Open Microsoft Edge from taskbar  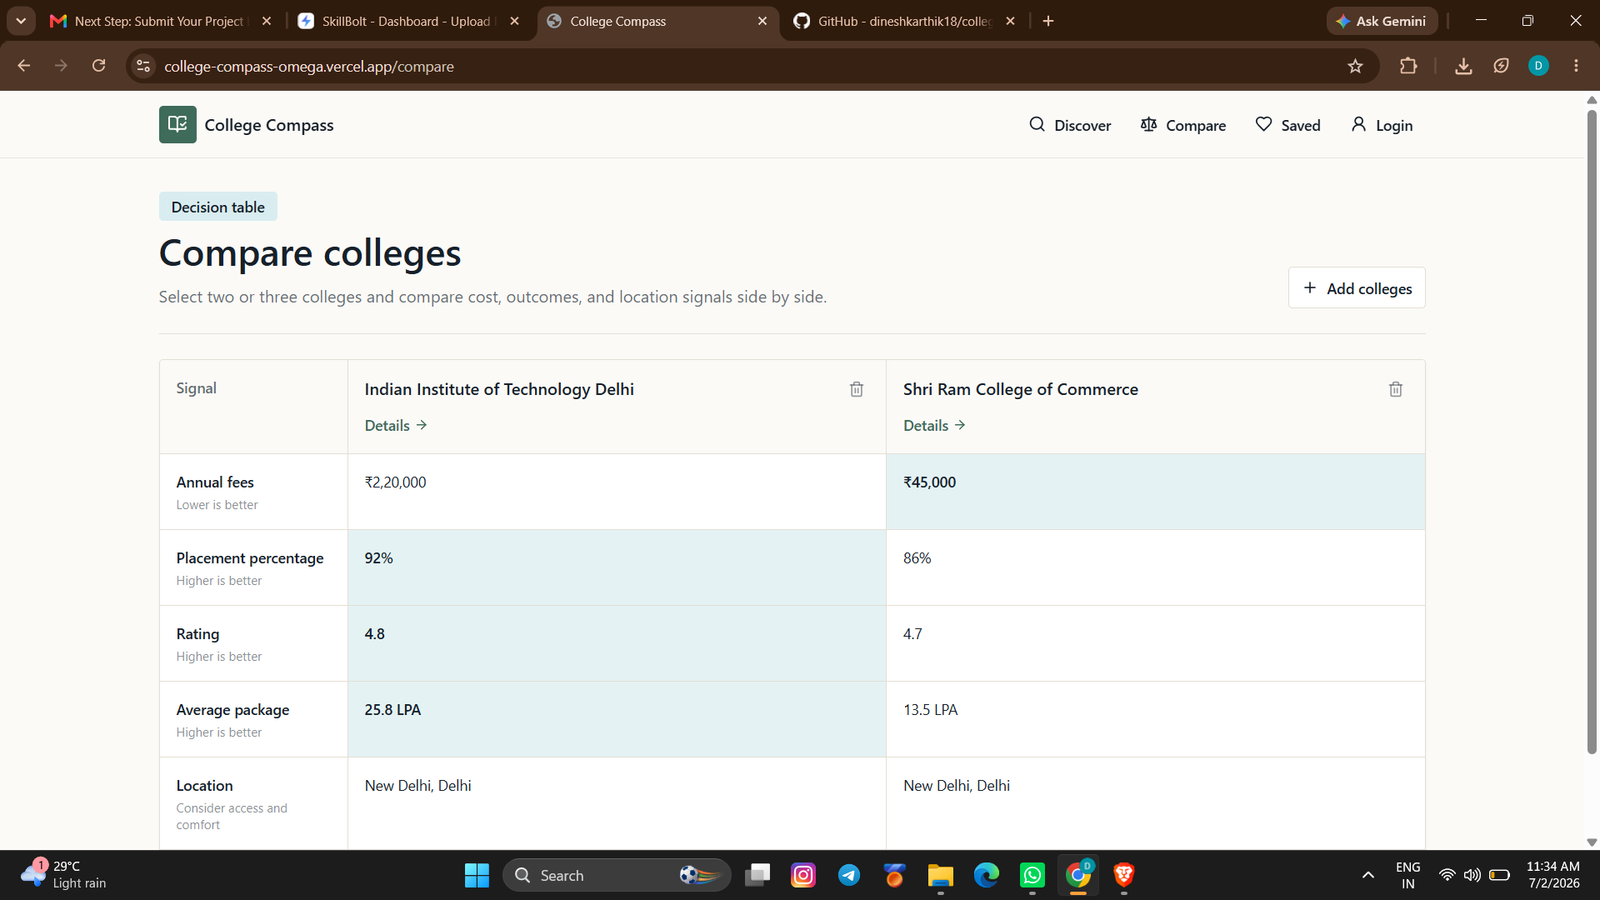[986, 875]
